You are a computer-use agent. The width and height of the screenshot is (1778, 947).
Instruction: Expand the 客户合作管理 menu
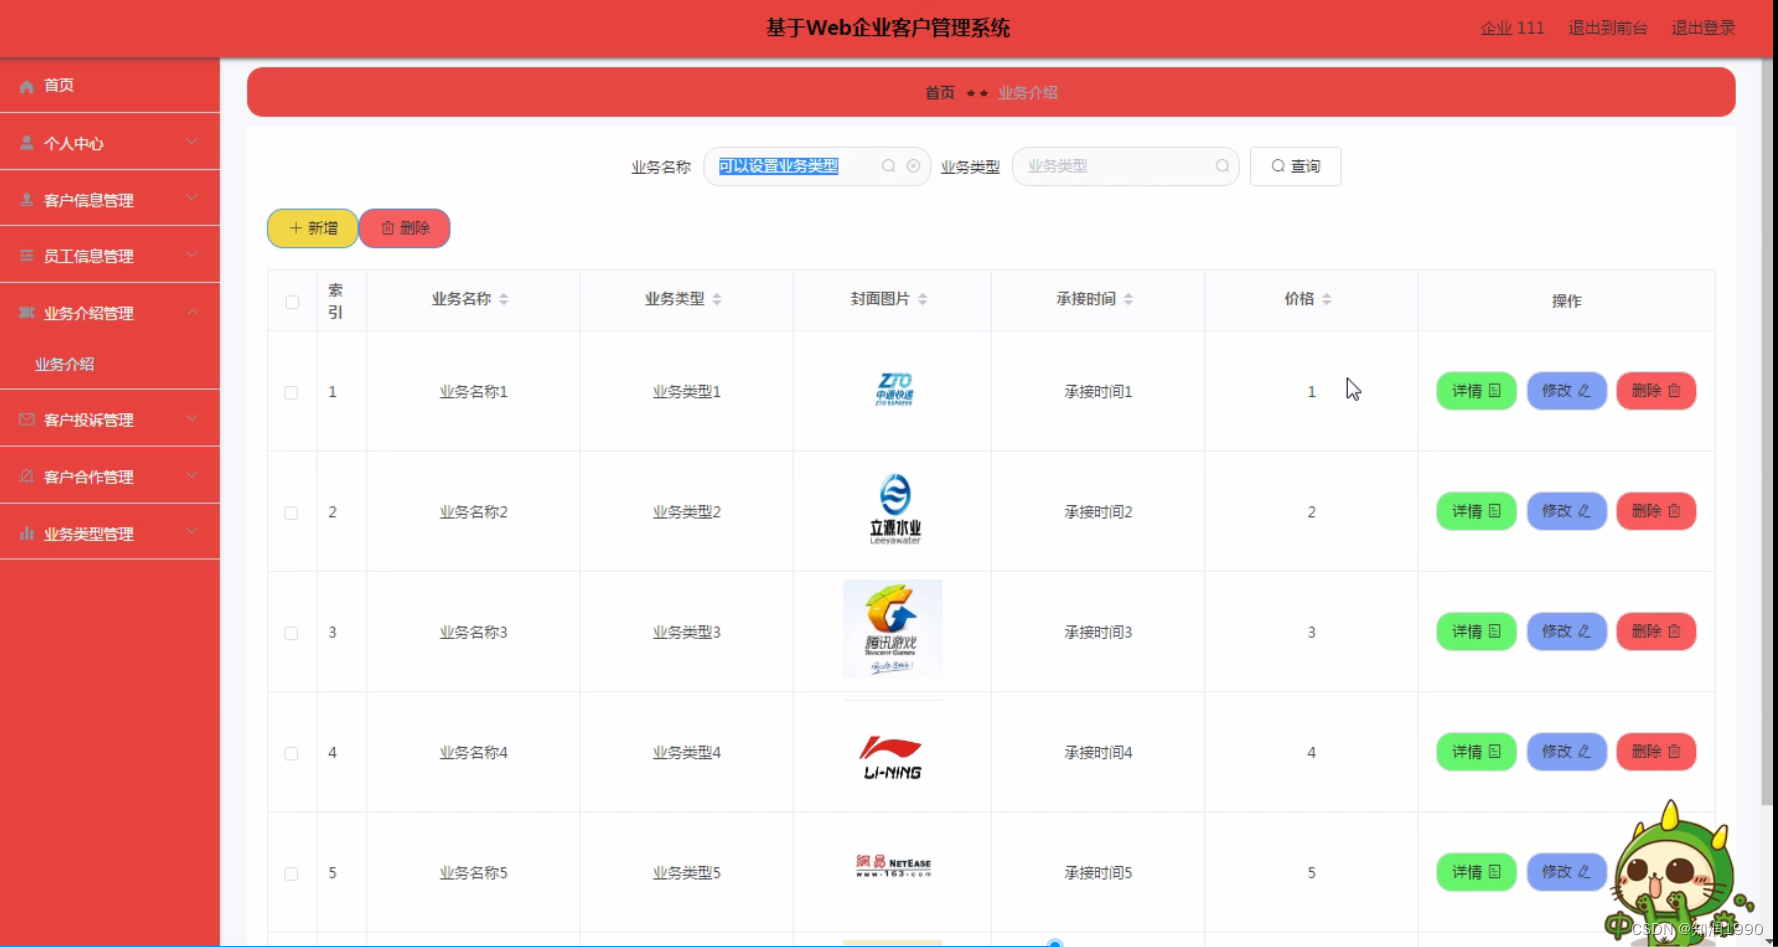[x=191, y=475]
